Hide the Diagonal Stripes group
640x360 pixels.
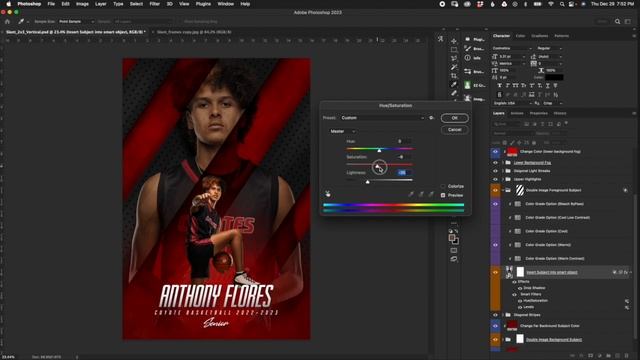[496, 315]
